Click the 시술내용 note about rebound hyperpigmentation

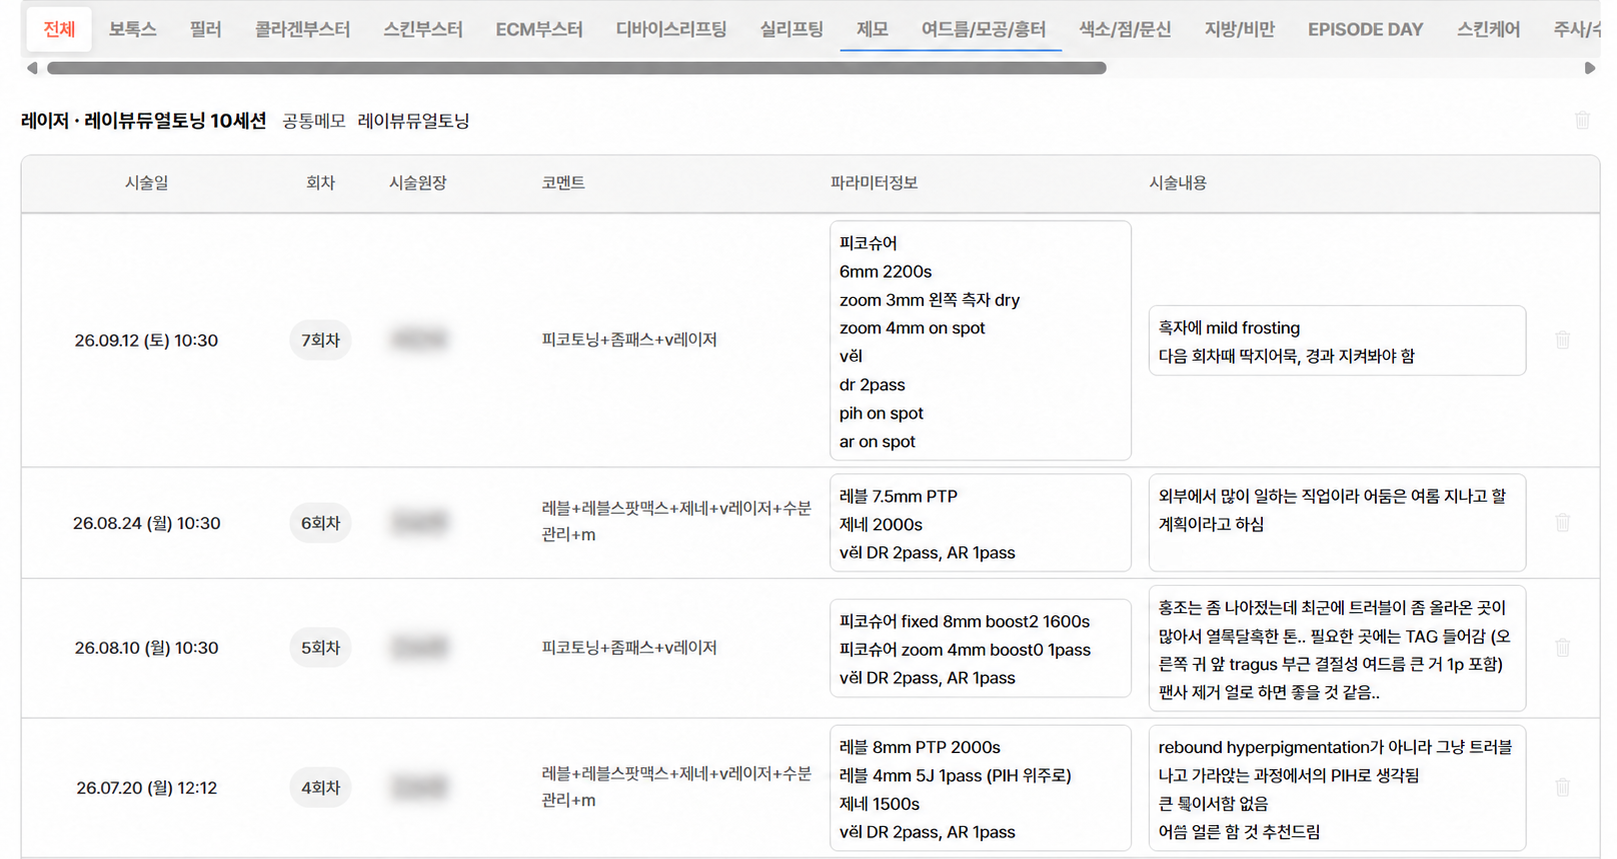[x=1337, y=788]
